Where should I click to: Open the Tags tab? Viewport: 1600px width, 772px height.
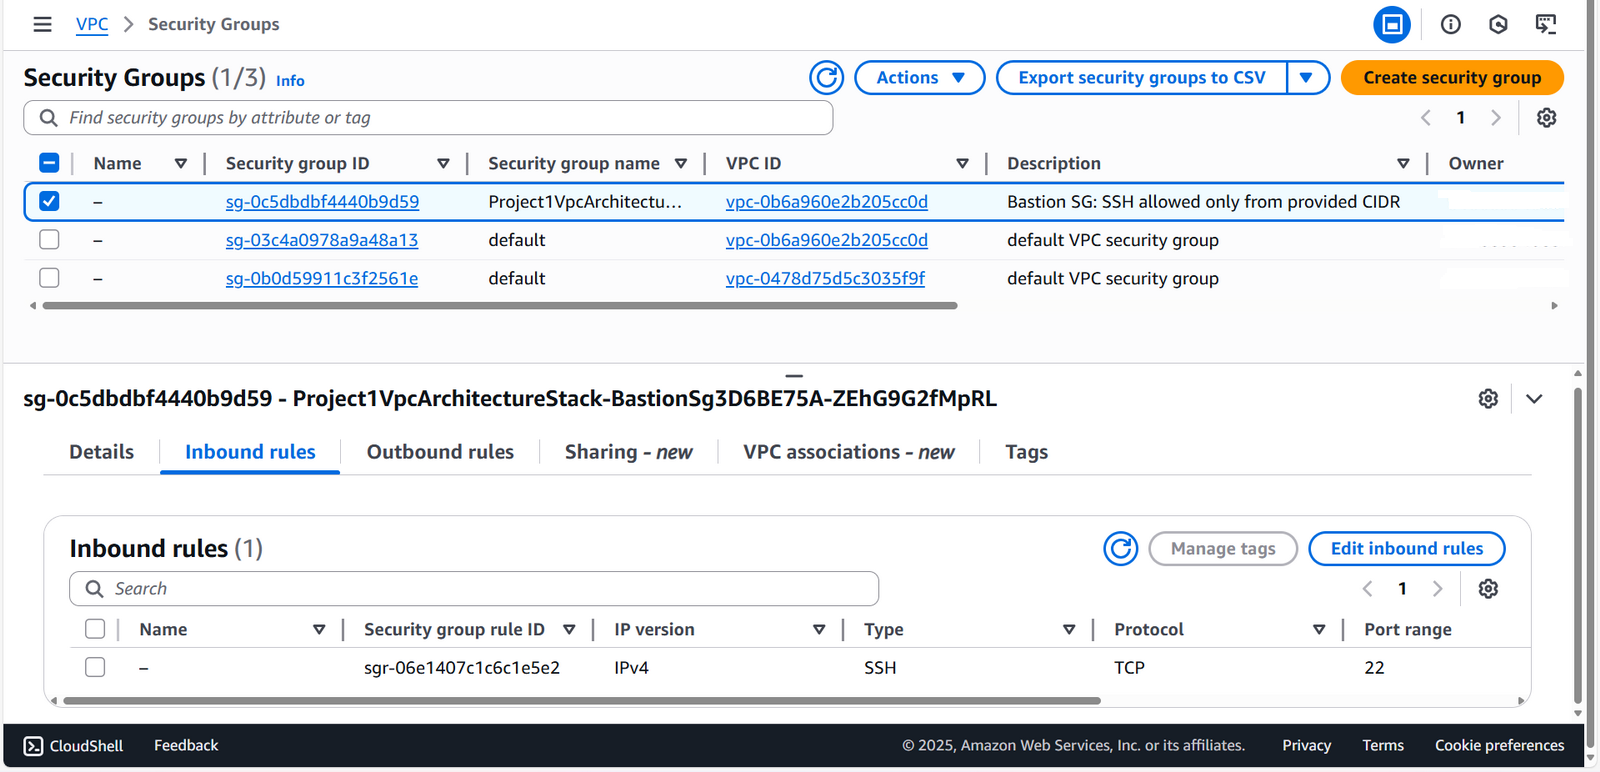(1026, 452)
